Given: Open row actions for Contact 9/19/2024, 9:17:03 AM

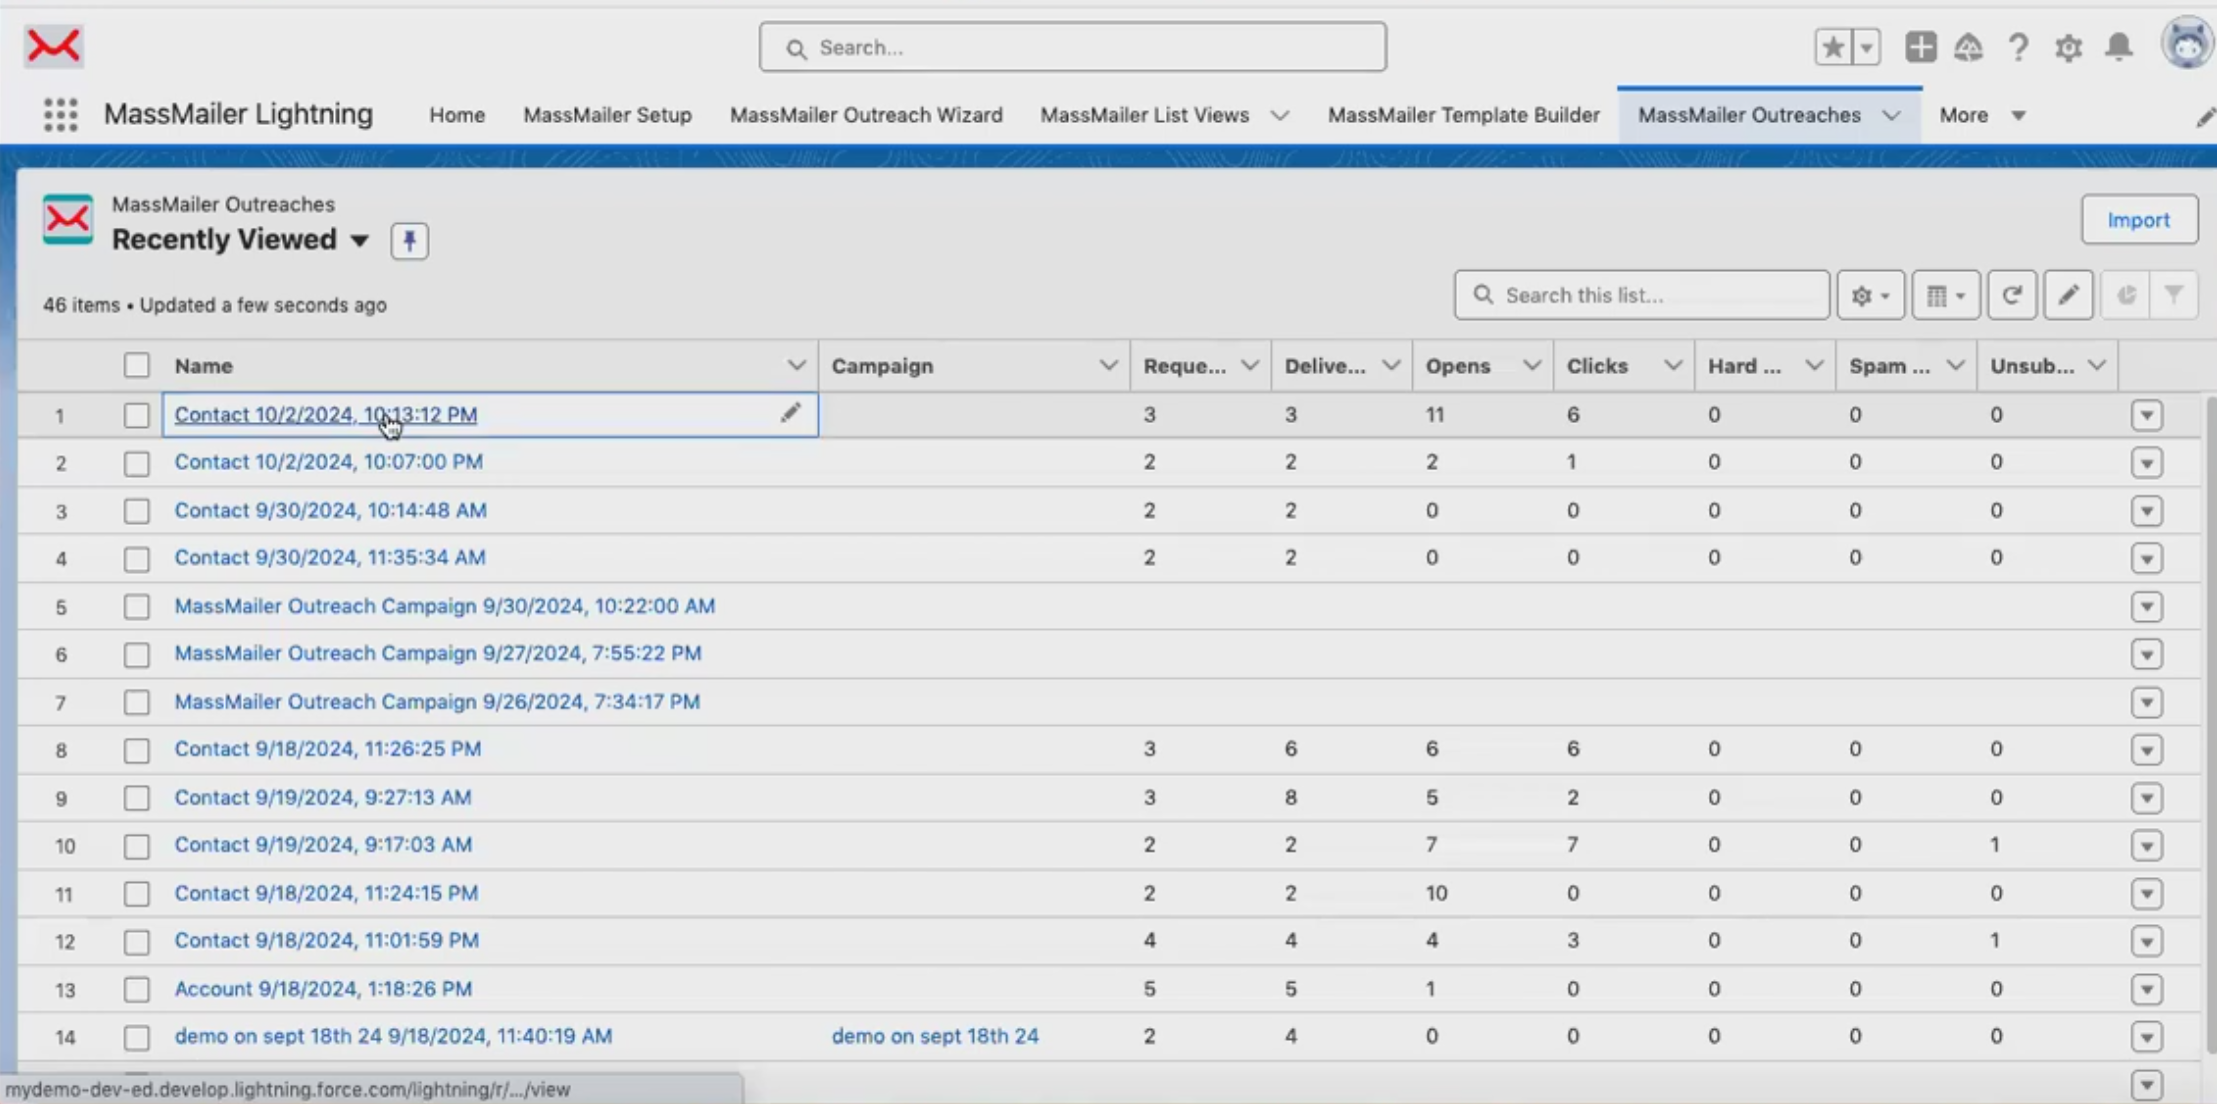Looking at the screenshot, I should (x=2147, y=846).
